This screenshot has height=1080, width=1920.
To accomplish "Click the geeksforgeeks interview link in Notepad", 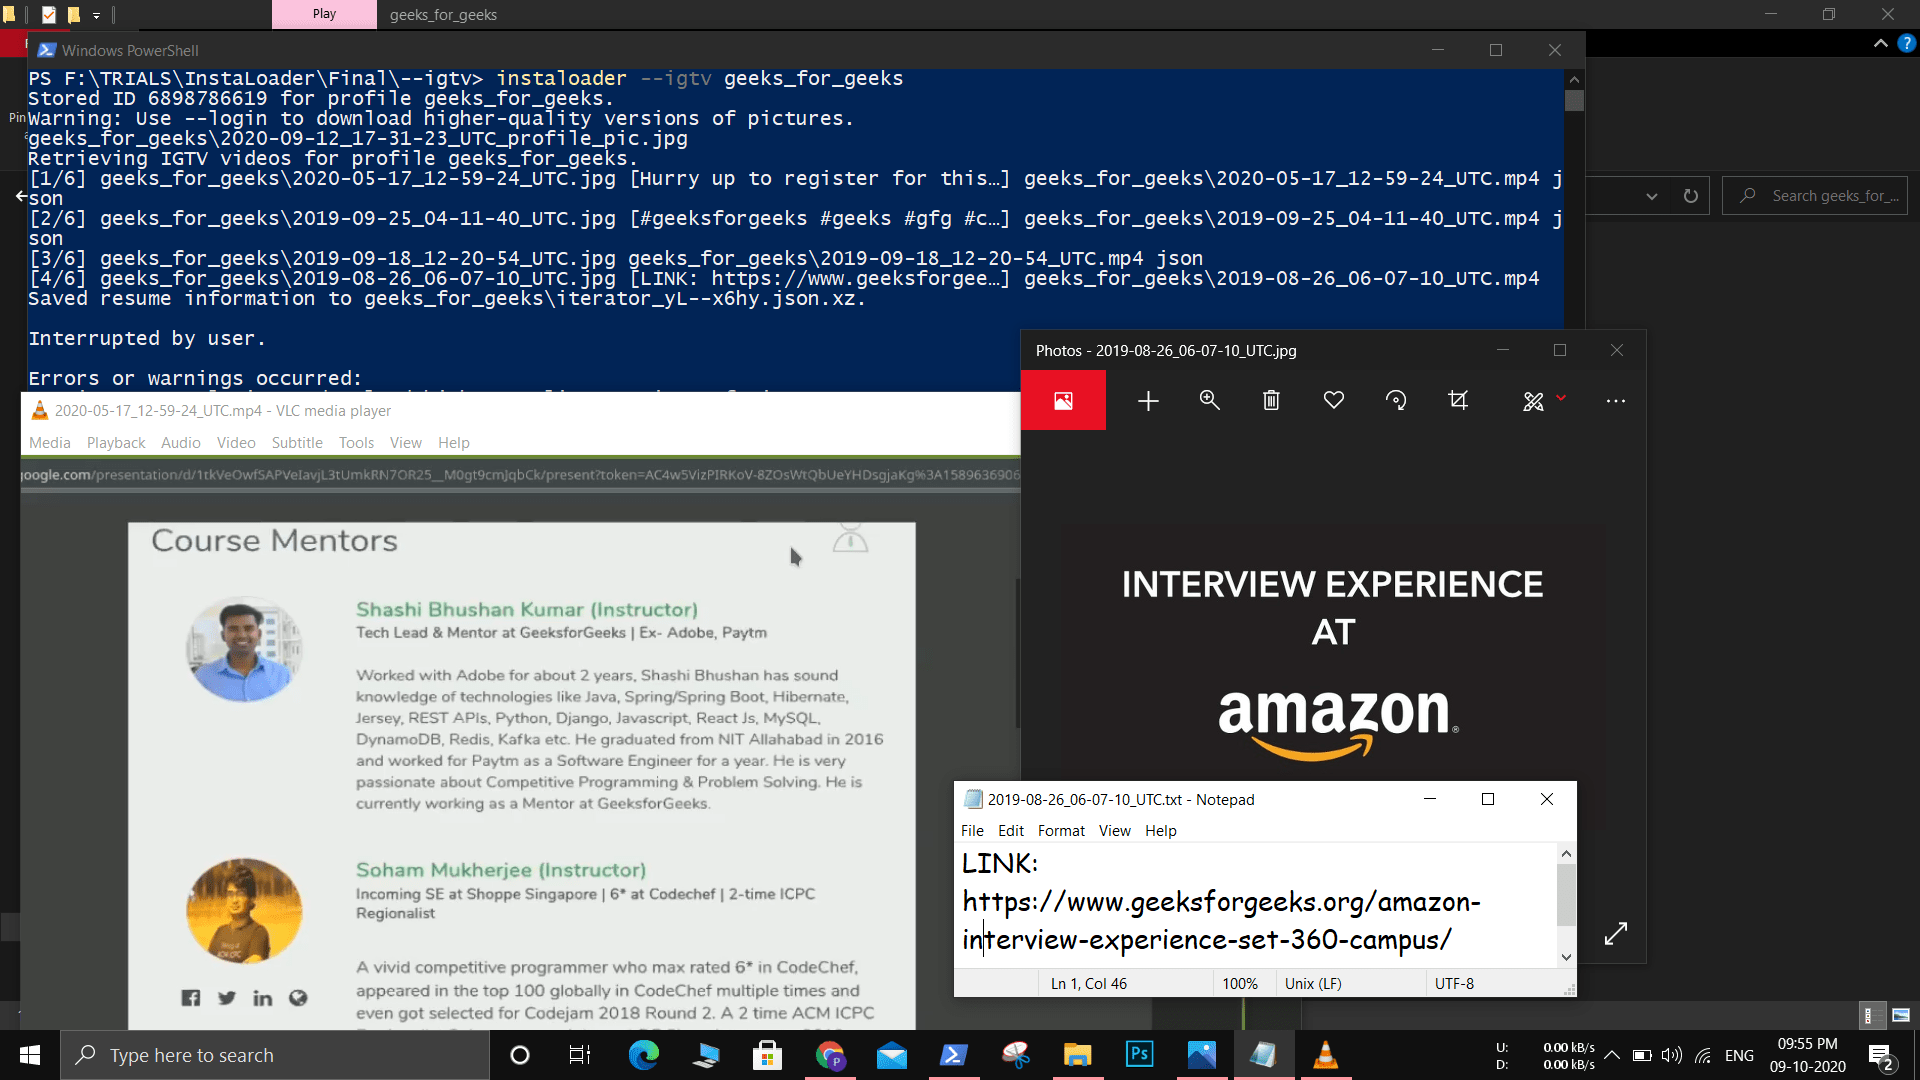I will [x=1221, y=920].
